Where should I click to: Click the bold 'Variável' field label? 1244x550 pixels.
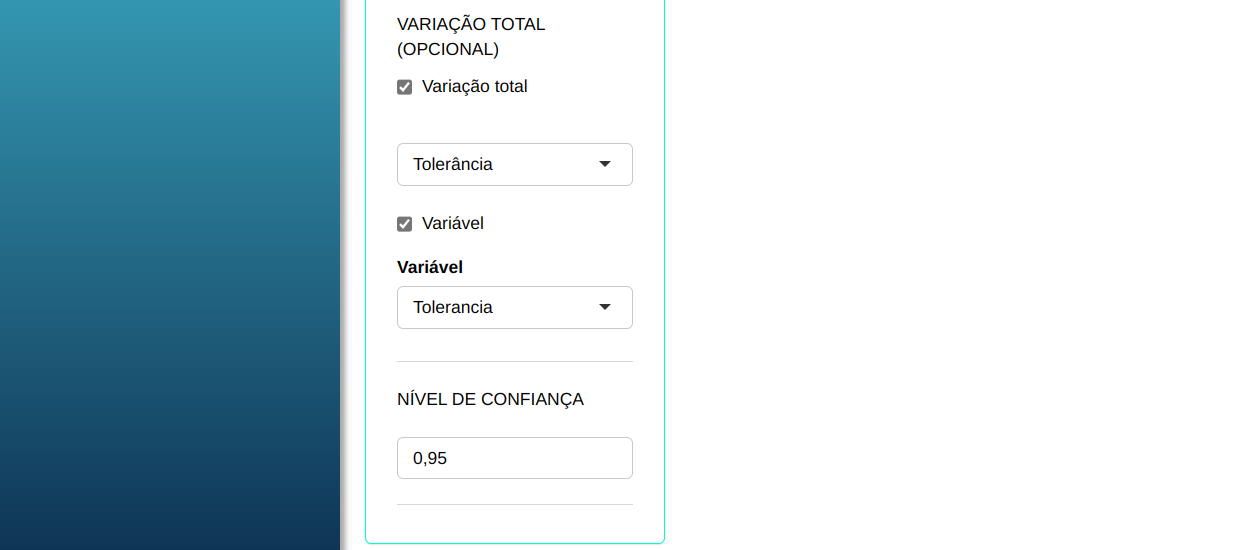pos(430,267)
